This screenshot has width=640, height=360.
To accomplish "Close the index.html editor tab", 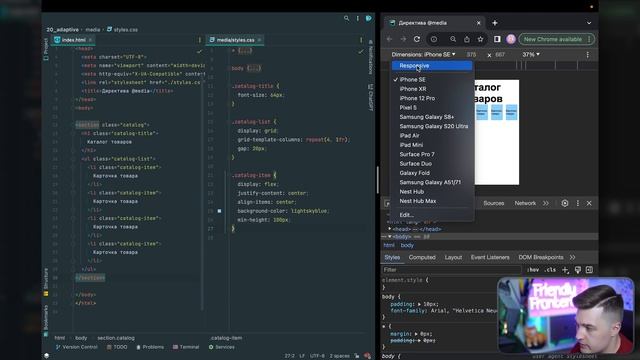I will [x=90, y=40].
